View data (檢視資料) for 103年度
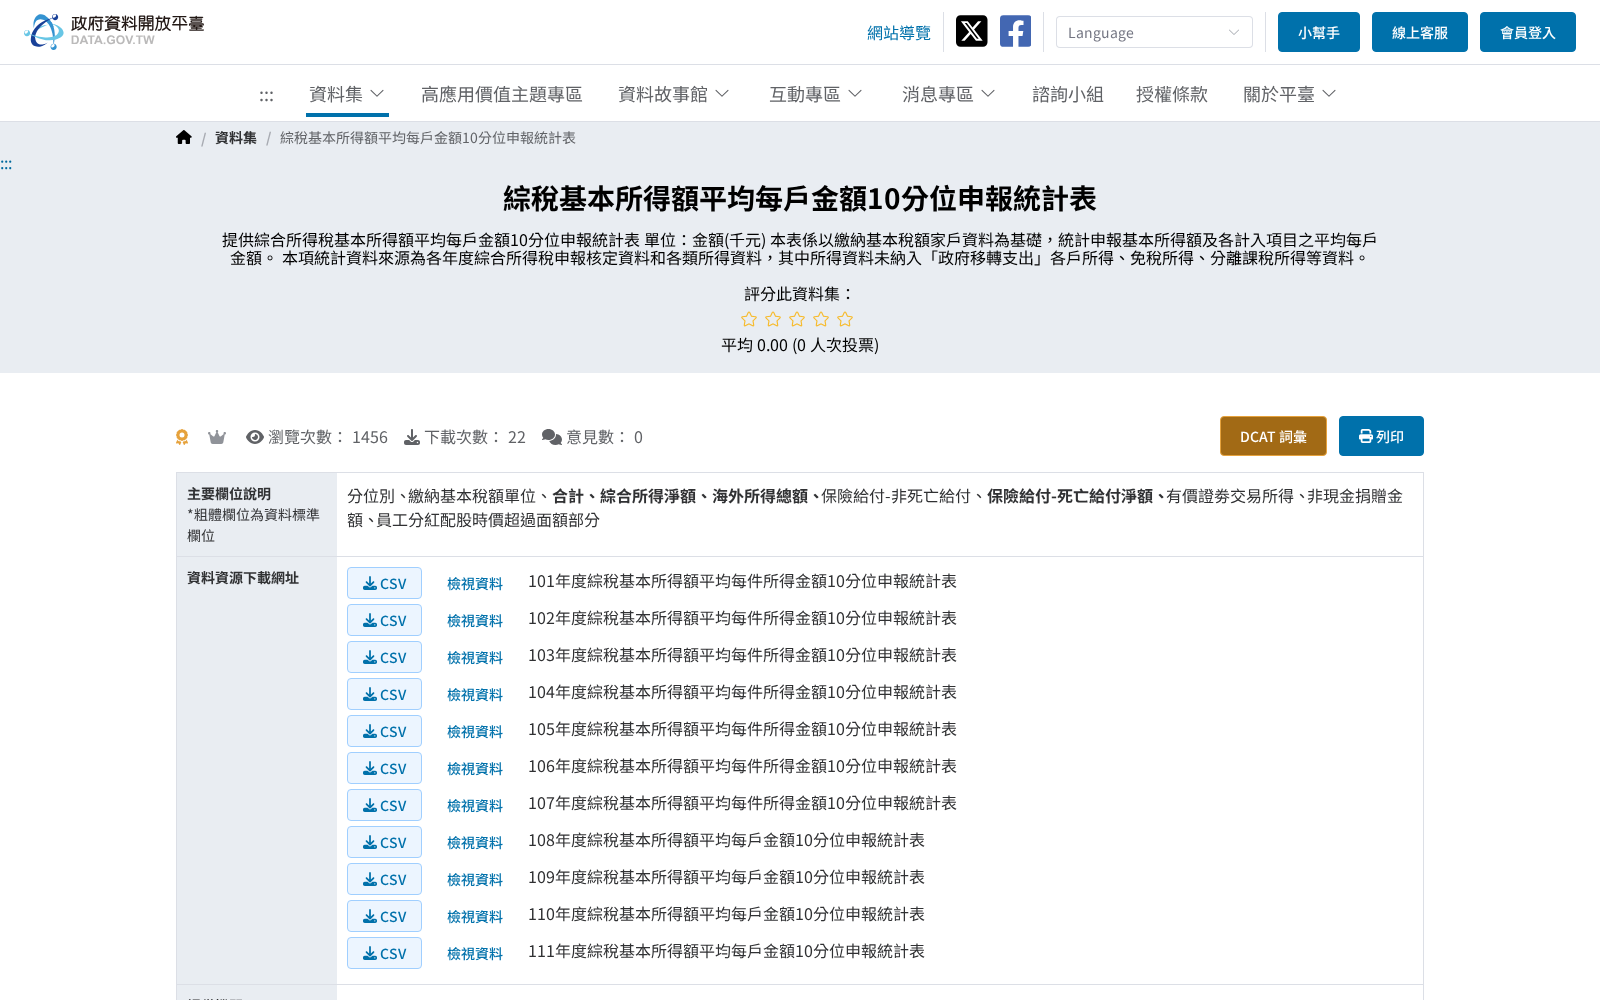This screenshot has width=1600, height=1000. pyautogui.click(x=475, y=658)
